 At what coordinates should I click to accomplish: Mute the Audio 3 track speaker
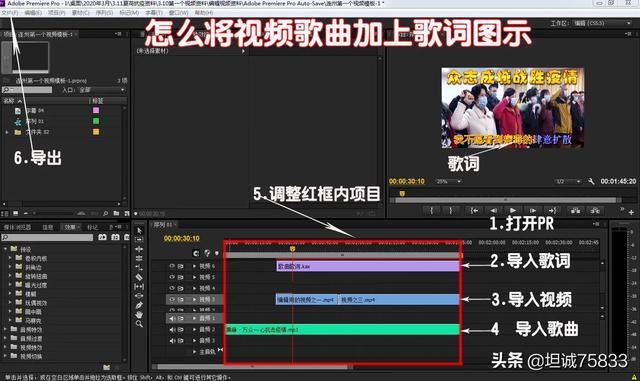172,340
